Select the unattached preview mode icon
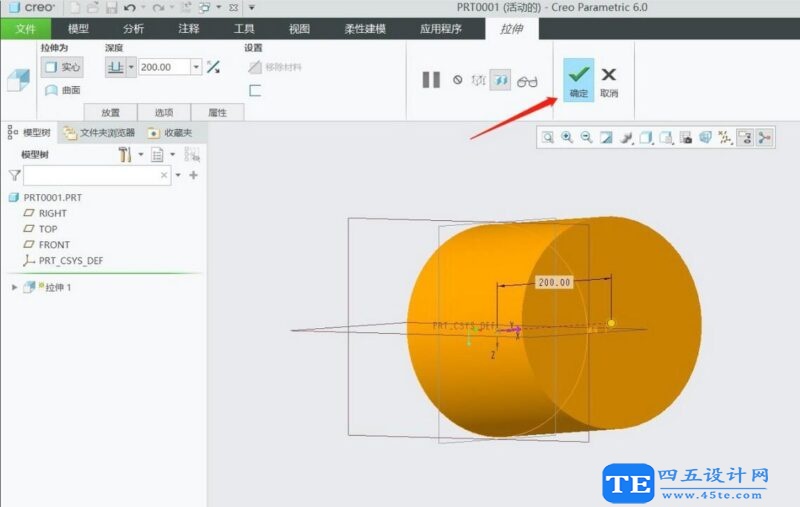The width and height of the screenshot is (800, 507). click(479, 80)
